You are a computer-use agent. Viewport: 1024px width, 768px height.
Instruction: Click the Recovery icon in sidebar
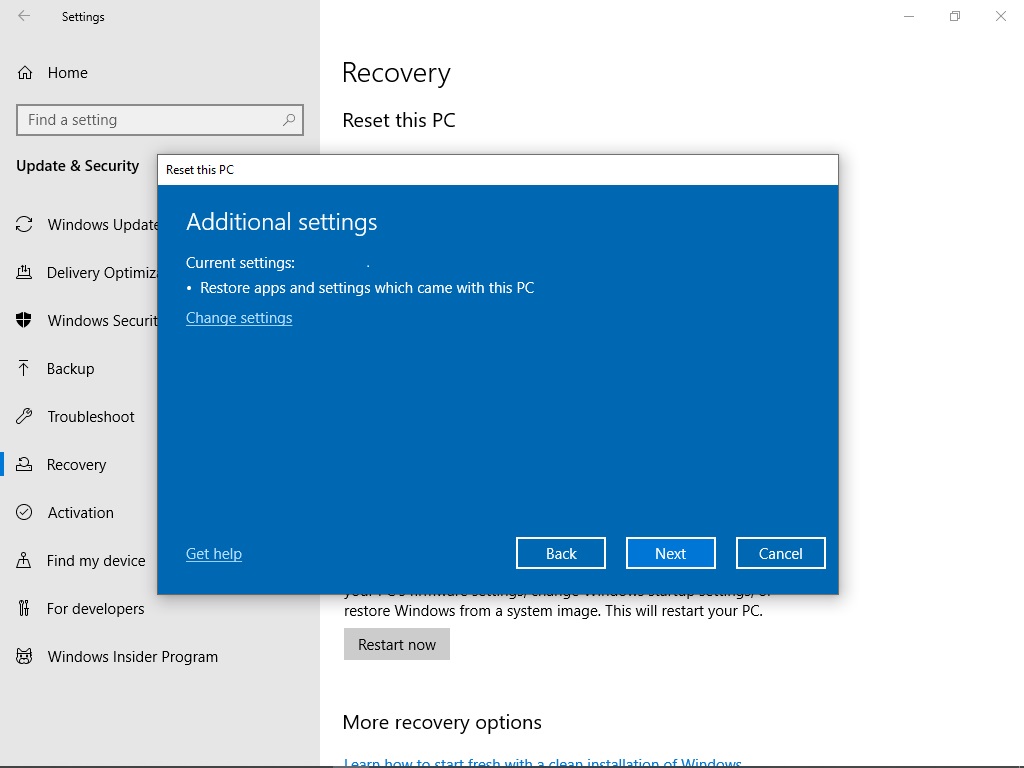click(x=24, y=464)
